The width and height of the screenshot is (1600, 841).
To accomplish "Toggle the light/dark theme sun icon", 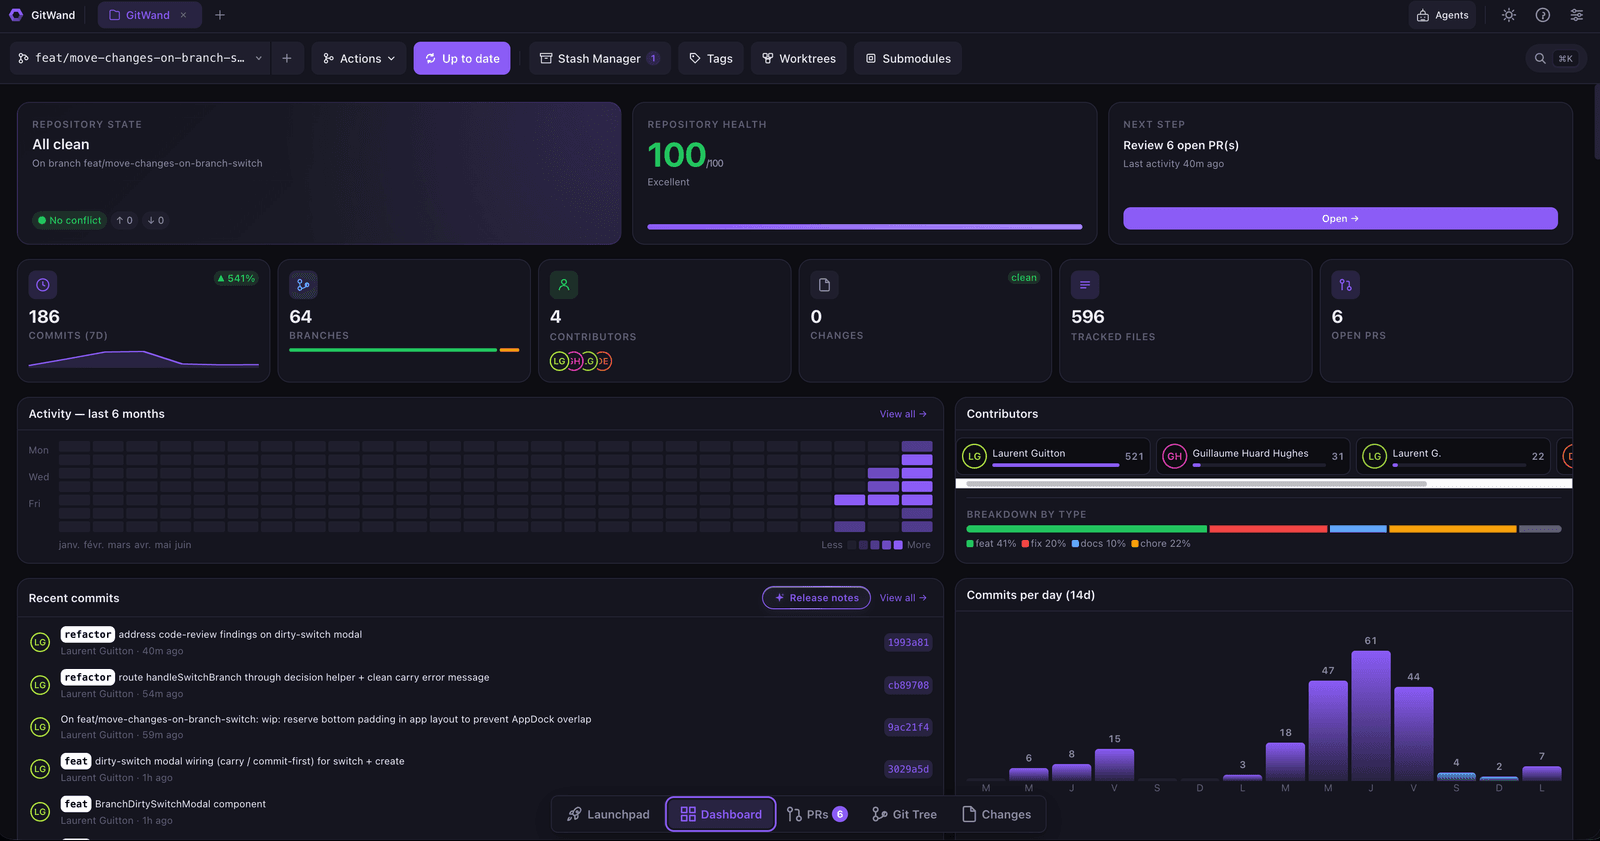I will point(1509,15).
